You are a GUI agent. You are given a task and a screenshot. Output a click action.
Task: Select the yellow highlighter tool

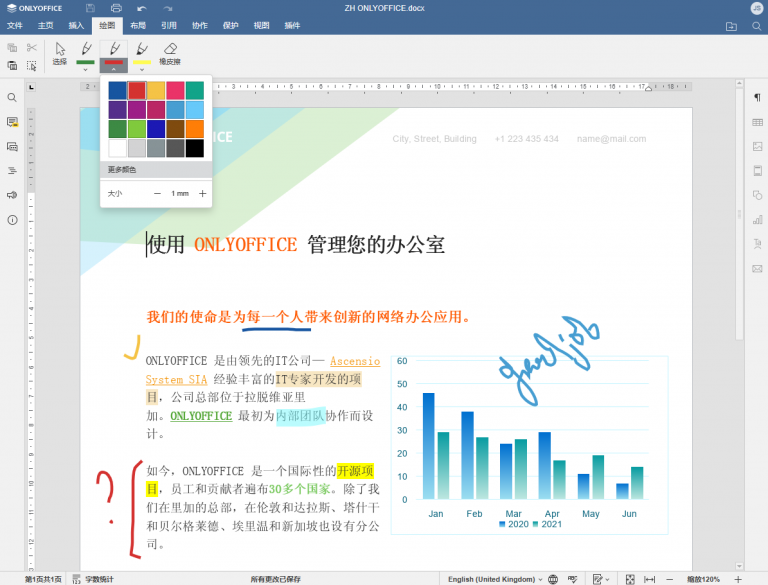point(142,51)
